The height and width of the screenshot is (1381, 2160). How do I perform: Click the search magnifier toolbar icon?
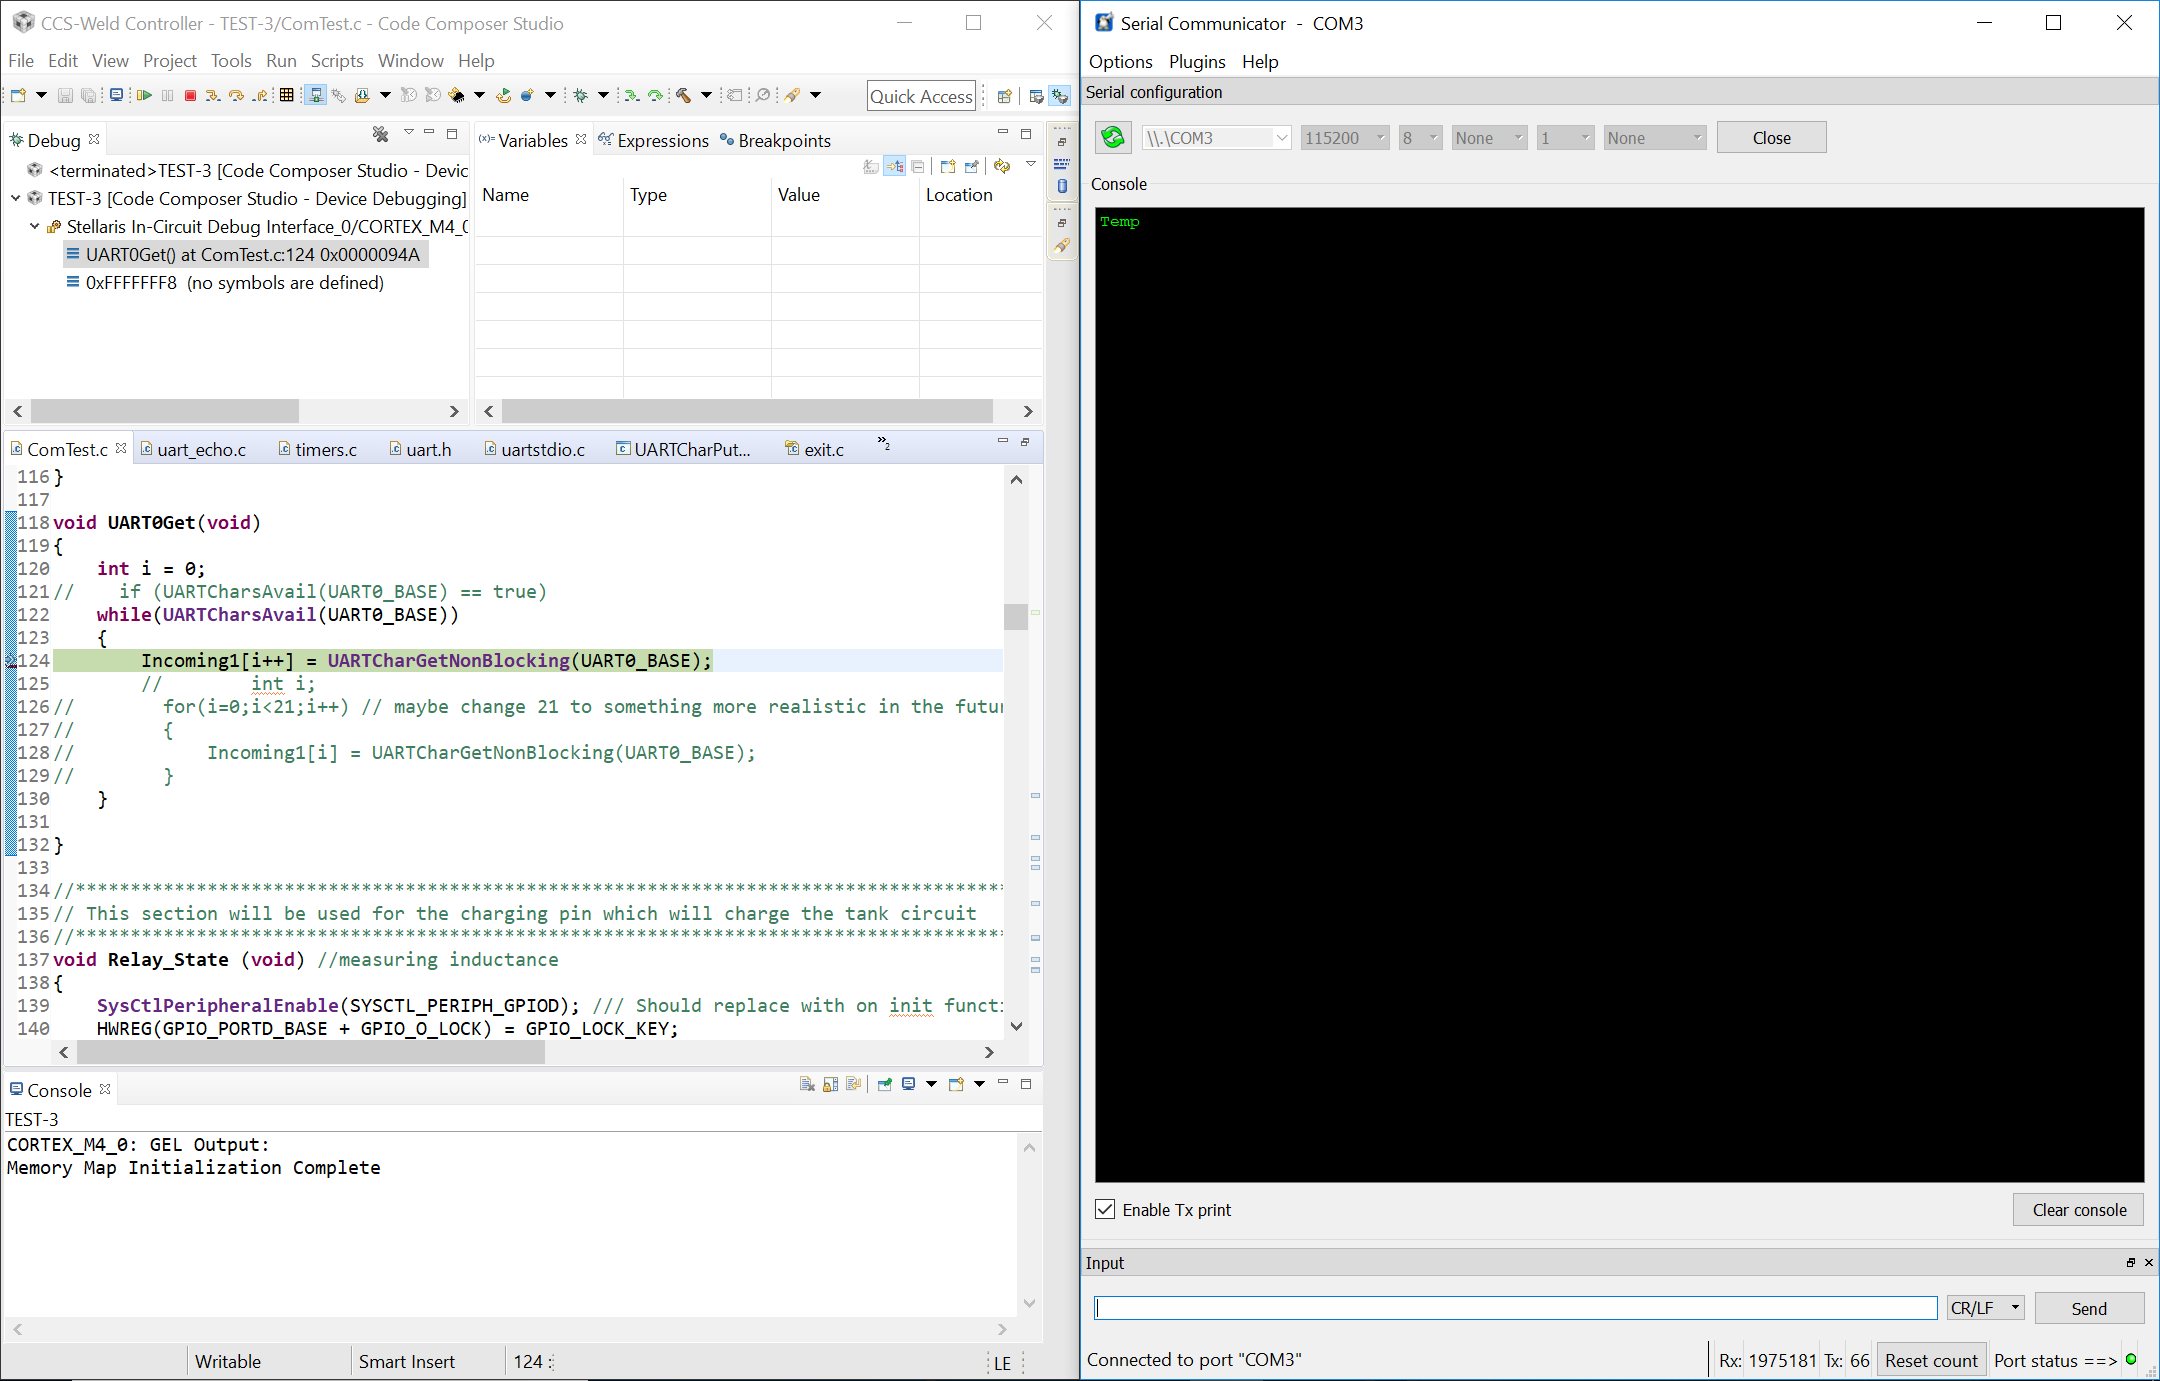tap(763, 96)
